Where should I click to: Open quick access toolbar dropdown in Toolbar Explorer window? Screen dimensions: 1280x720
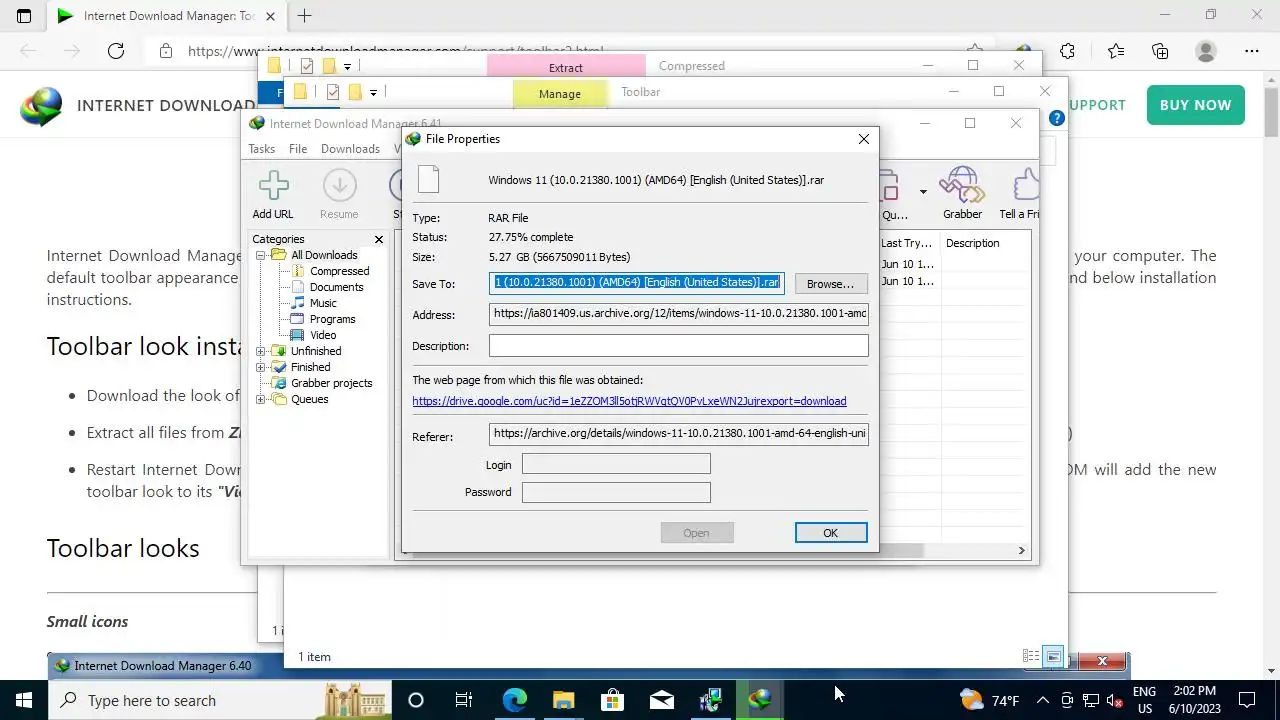pos(373,92)
